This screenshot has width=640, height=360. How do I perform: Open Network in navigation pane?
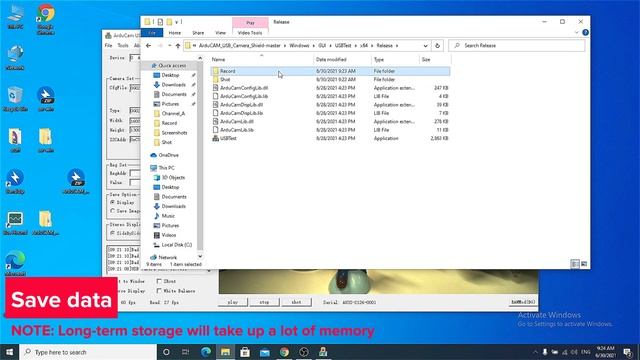tap(167, 258)
